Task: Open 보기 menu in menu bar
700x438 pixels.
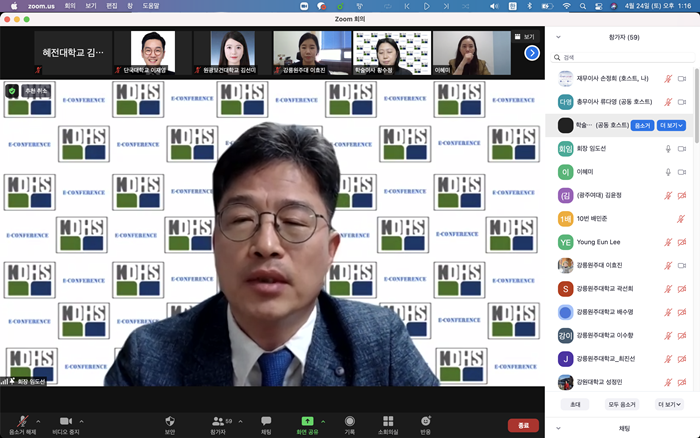Action: pyautogui.click(x=91, y=6)
